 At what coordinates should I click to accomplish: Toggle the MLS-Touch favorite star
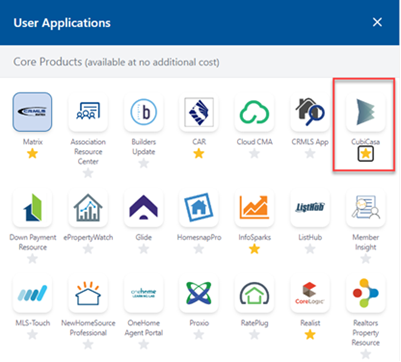[x=32, y=335]
